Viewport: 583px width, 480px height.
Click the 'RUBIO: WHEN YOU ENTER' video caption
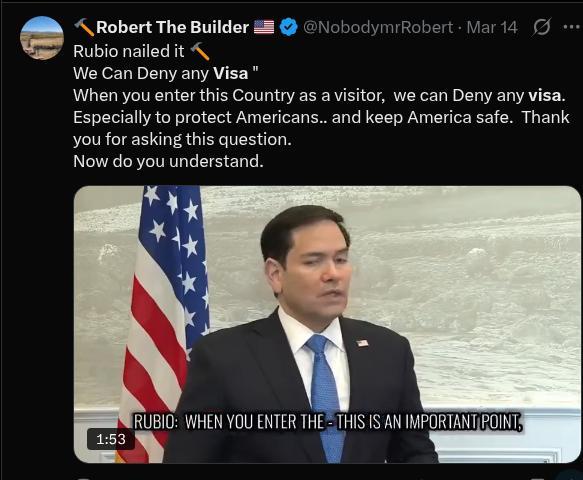point(328,422)
